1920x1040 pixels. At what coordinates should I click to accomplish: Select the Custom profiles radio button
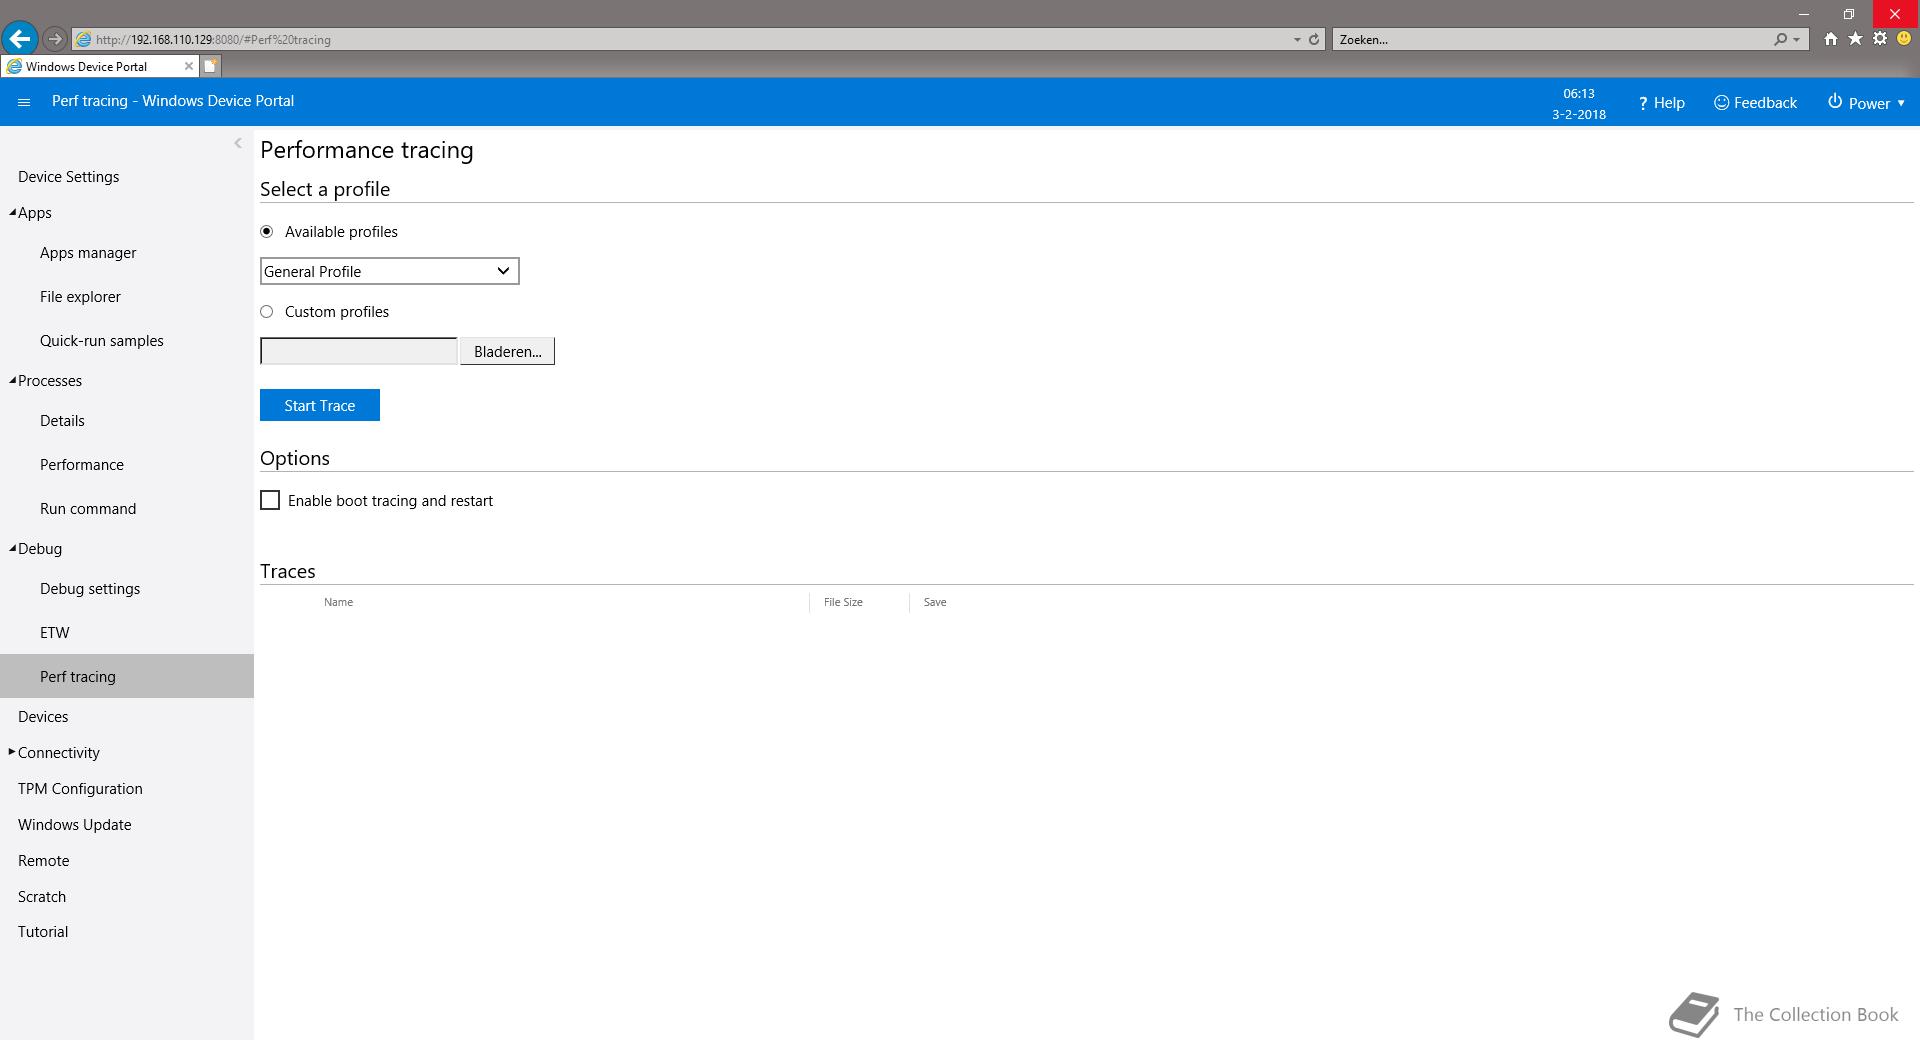click(266, 311)
